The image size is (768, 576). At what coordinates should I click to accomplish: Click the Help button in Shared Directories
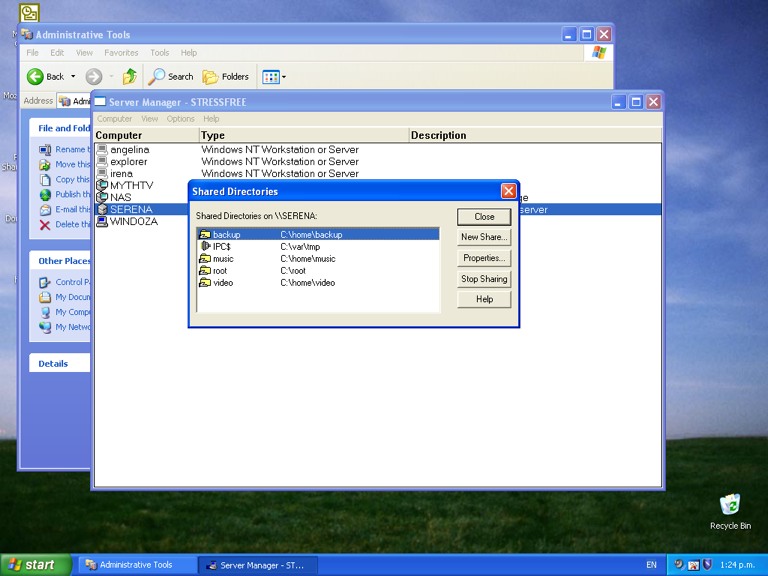484,299
